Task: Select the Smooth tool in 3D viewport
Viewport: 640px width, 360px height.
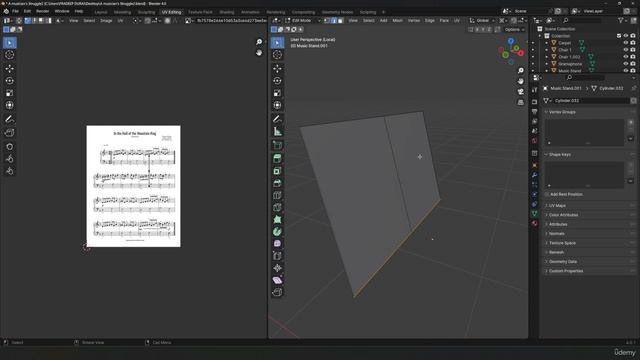Action: pyautogui.click(x=277, y=244)
